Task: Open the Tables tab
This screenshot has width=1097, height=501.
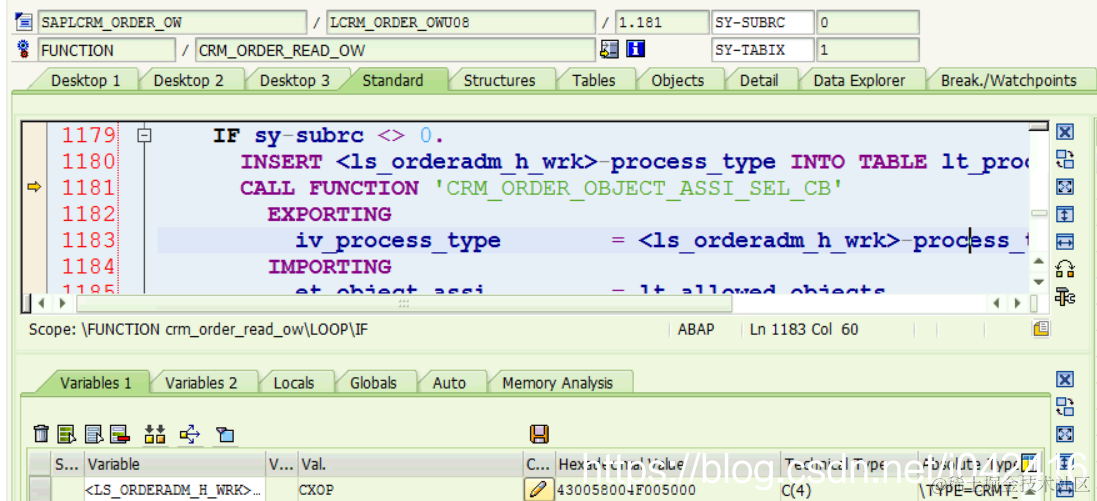Action: [x=593, y=80]
